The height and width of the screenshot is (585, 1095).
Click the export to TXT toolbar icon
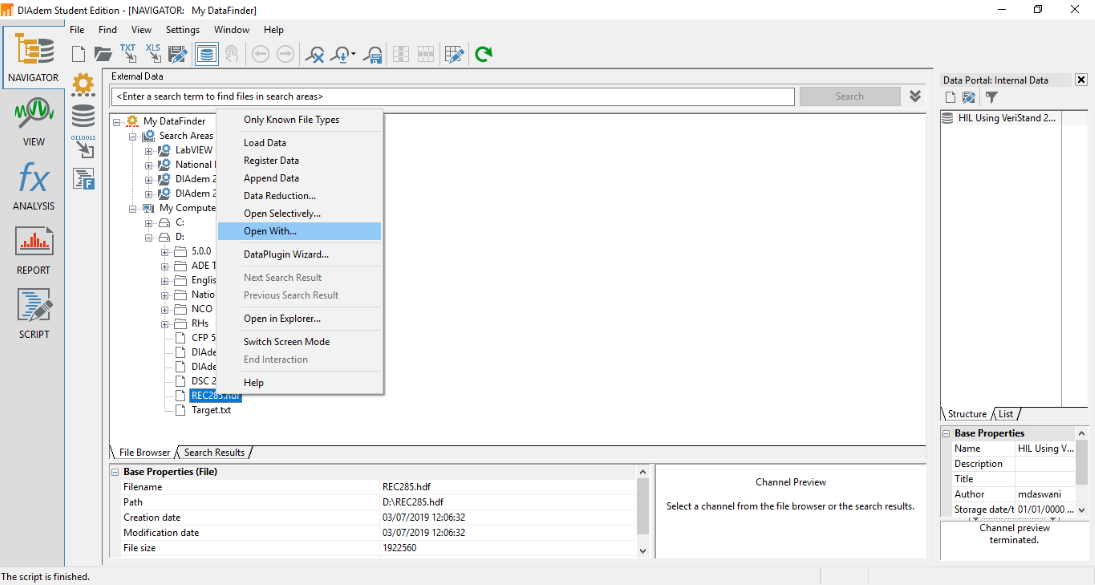point(128,54)
